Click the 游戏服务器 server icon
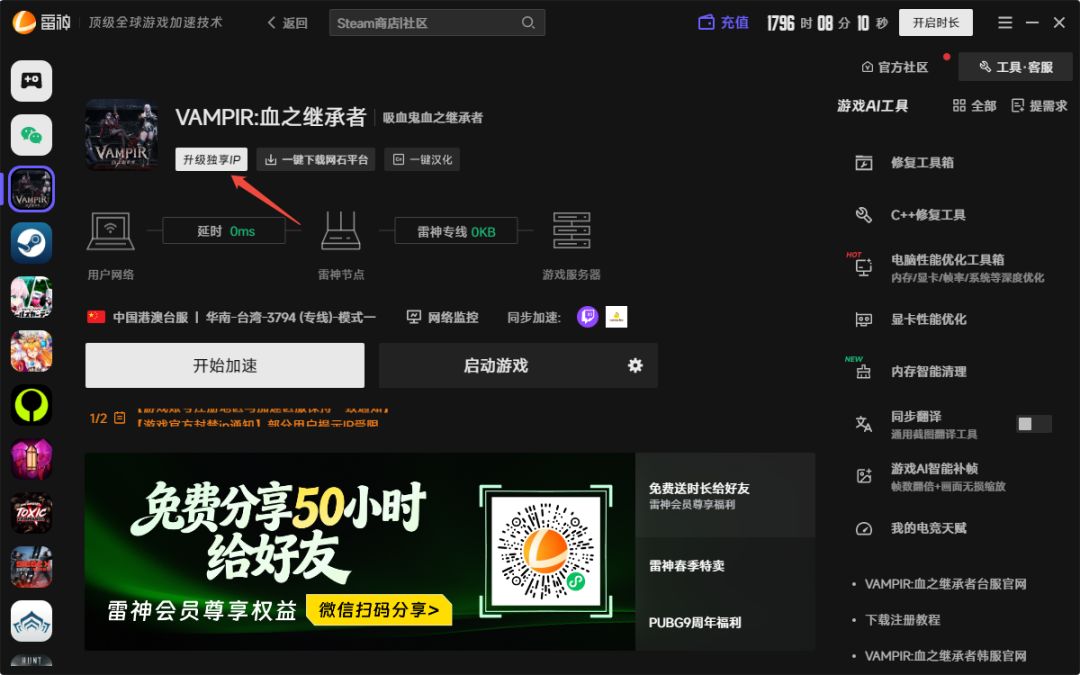Viewport: 1080px width, 675px height. coord(572,231)
